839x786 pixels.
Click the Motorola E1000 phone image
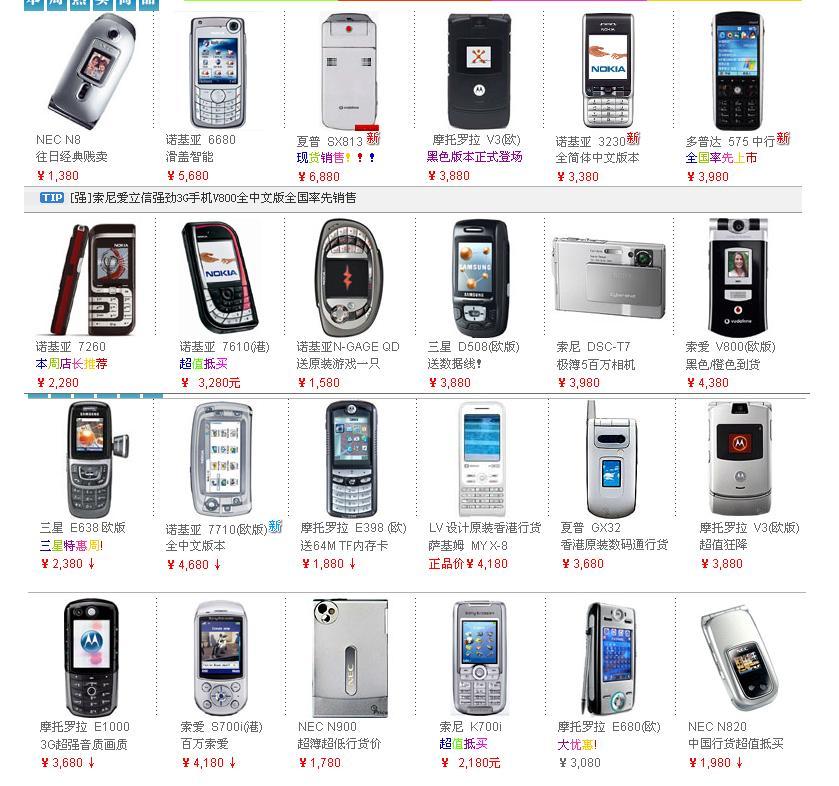click(x=91, y=658)
